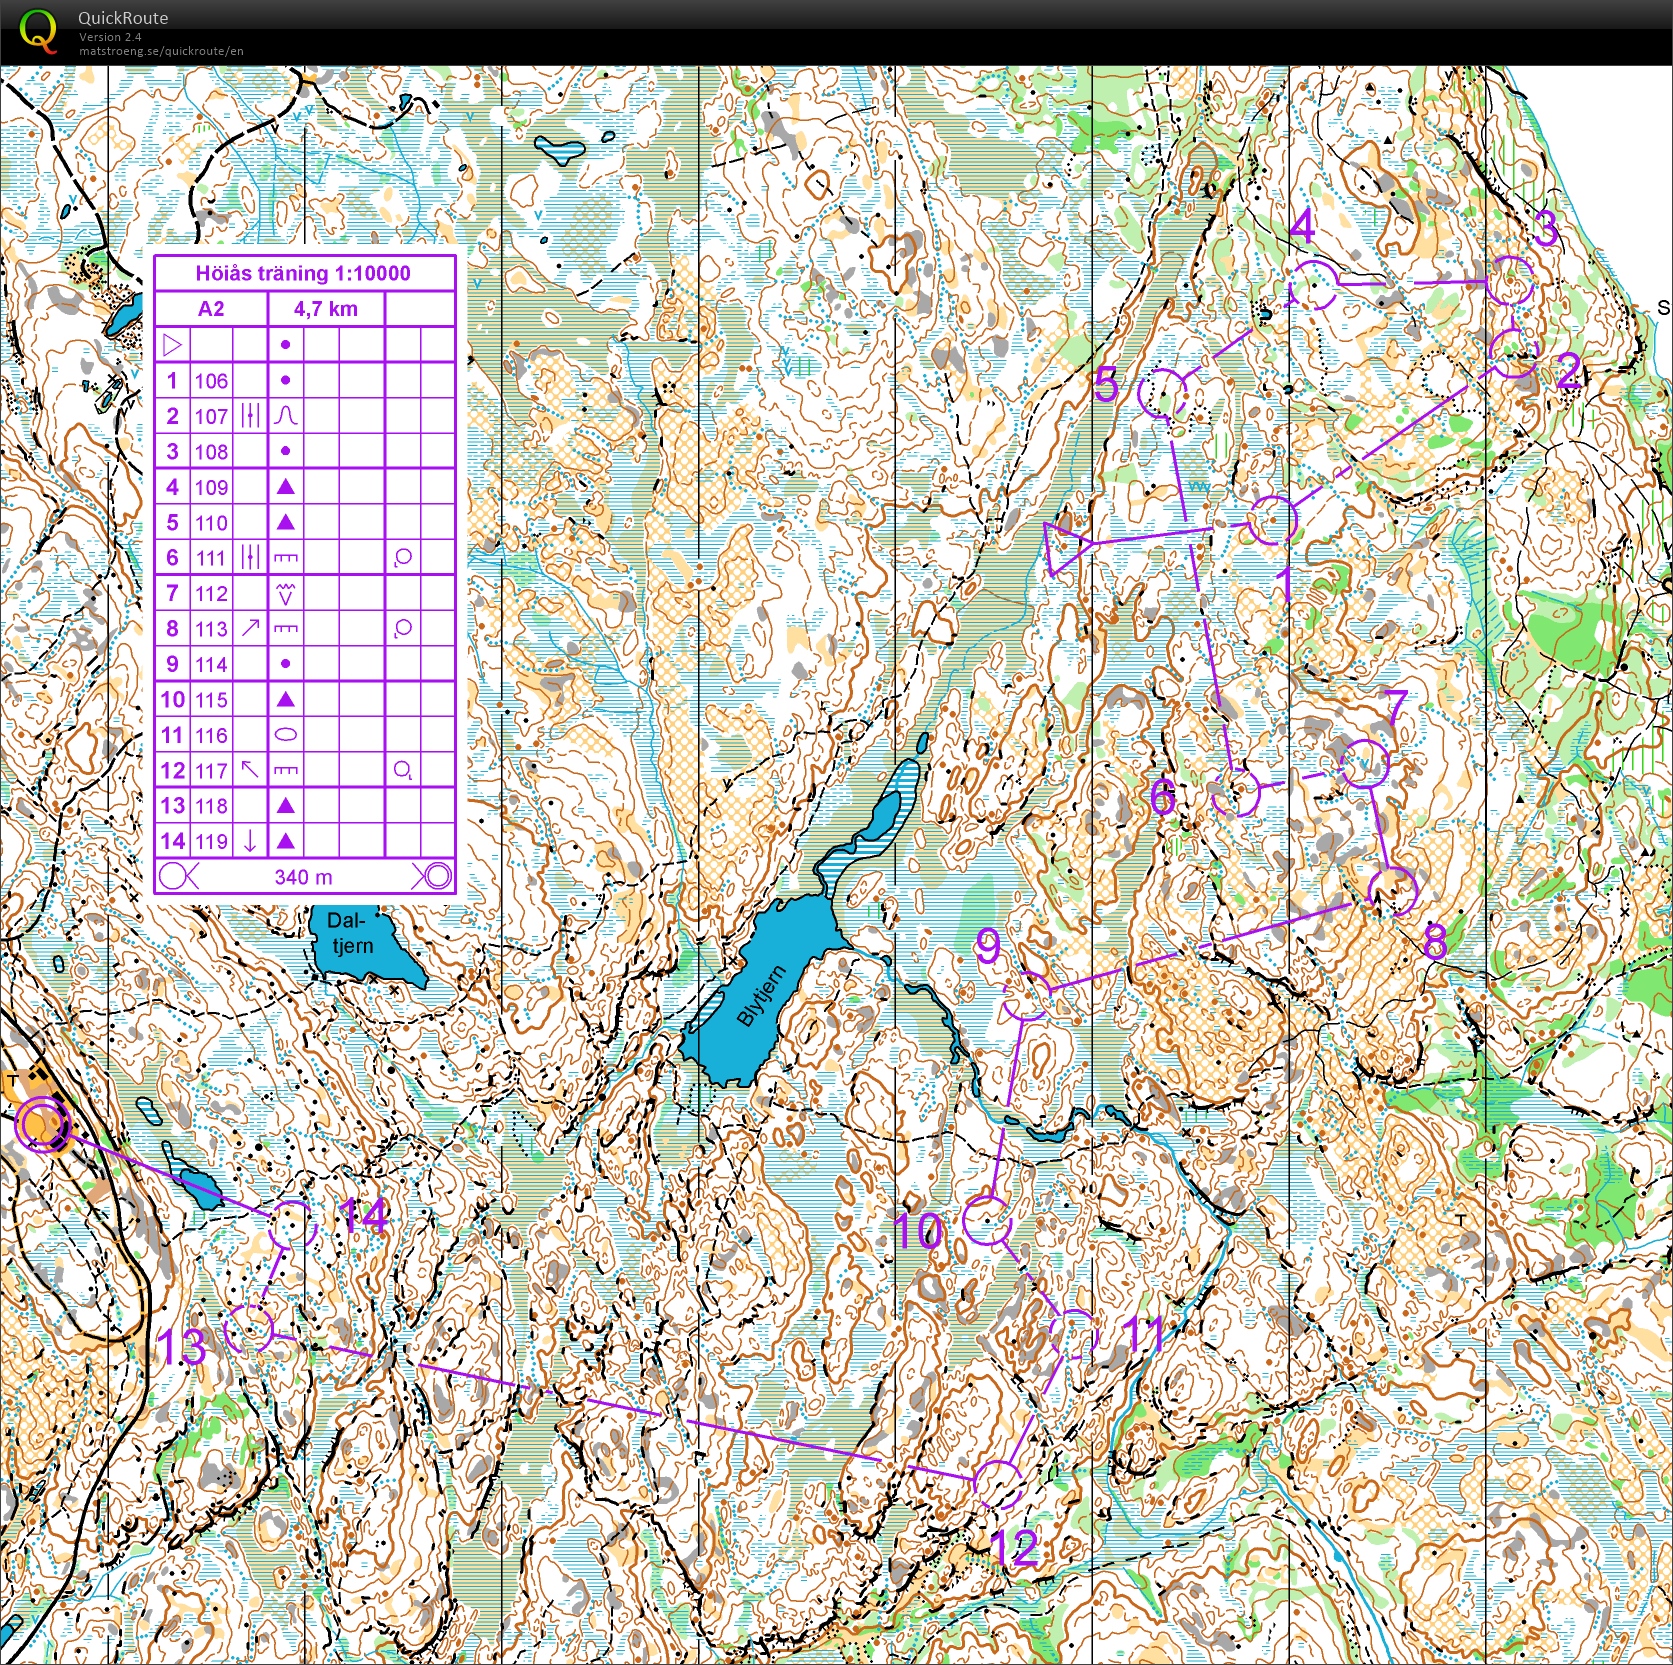Screen dimensions: 1673x1665
Task: Click the boulder triangle symbol in row 109
Action: coord(285,487)
